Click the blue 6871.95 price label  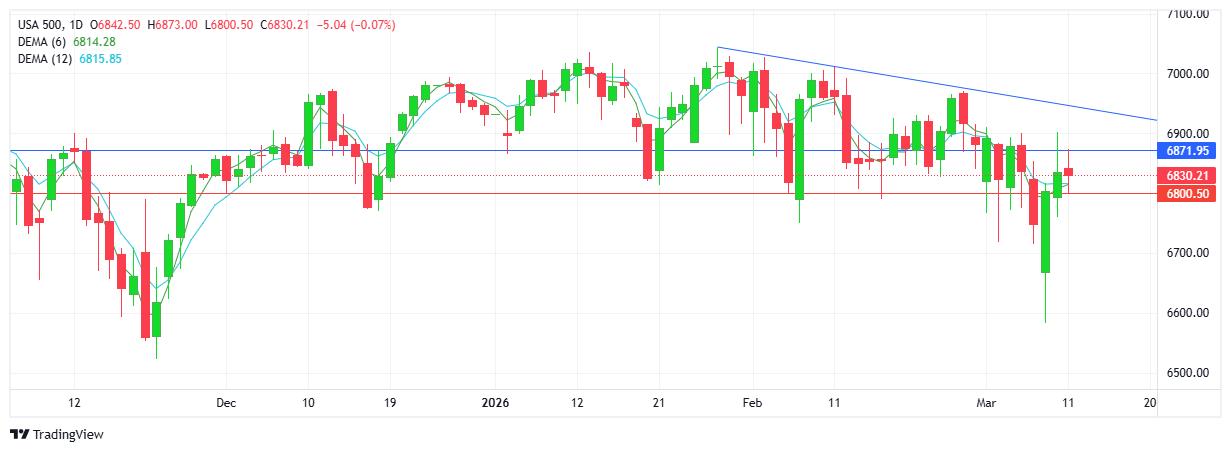(1188, 150)
